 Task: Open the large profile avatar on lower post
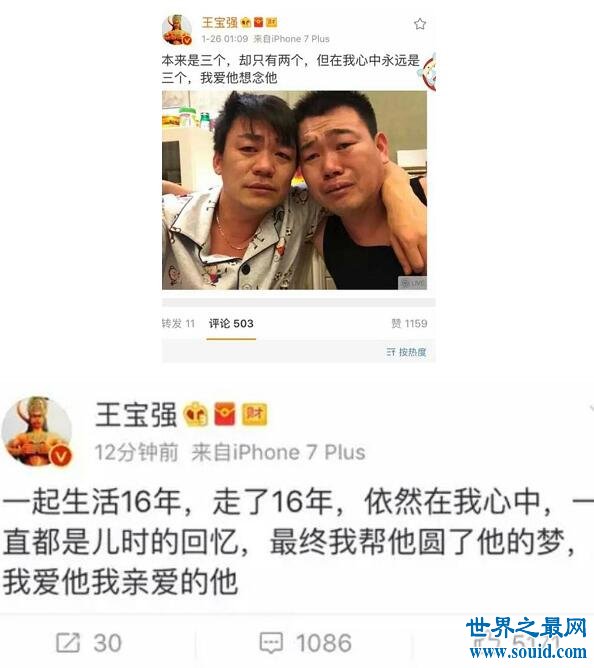[37, 431]
